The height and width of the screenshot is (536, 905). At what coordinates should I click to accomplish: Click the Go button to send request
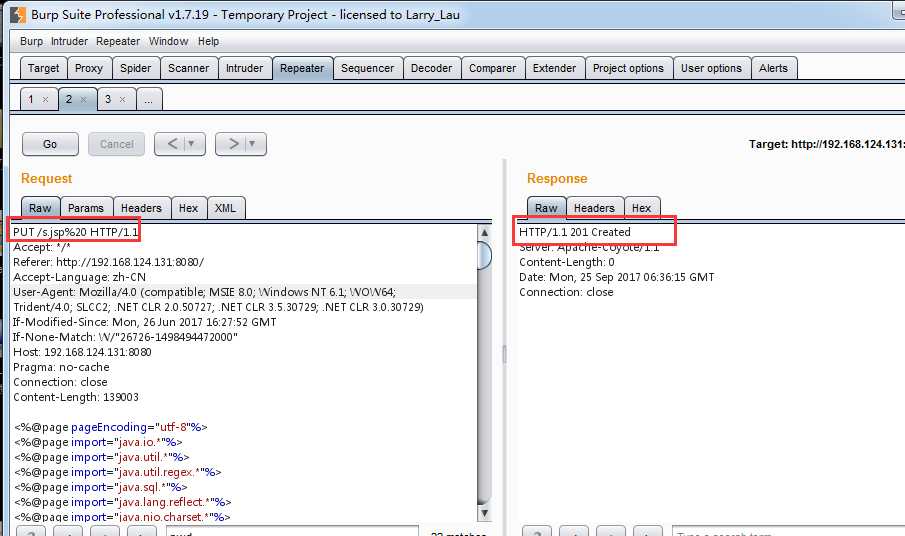[50, 144]
